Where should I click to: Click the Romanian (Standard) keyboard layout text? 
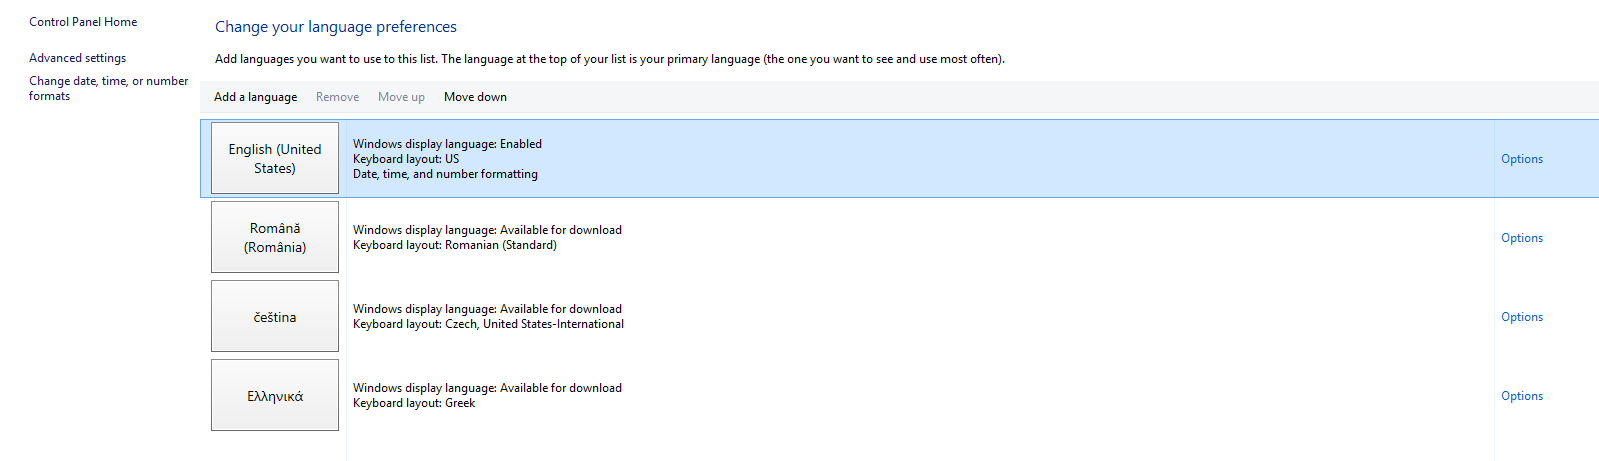500,245
